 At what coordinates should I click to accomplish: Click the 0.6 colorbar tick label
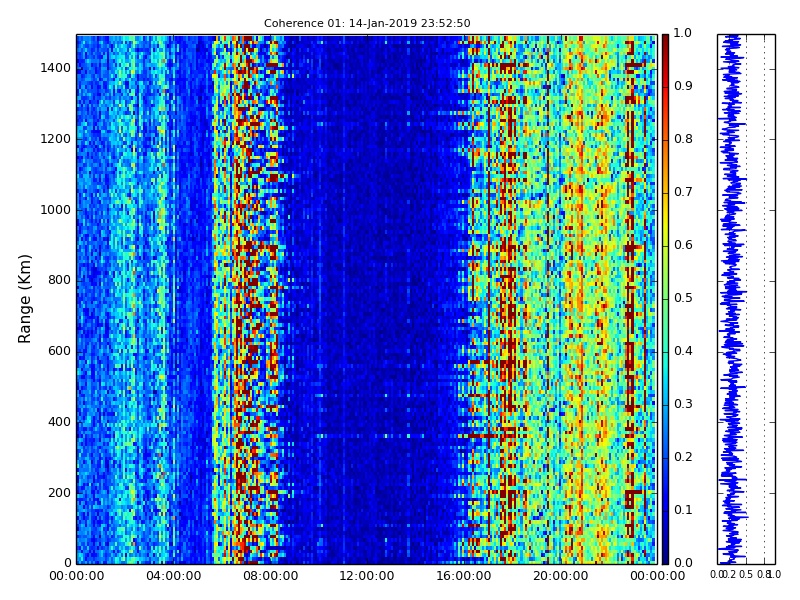[x=683, y=245]
